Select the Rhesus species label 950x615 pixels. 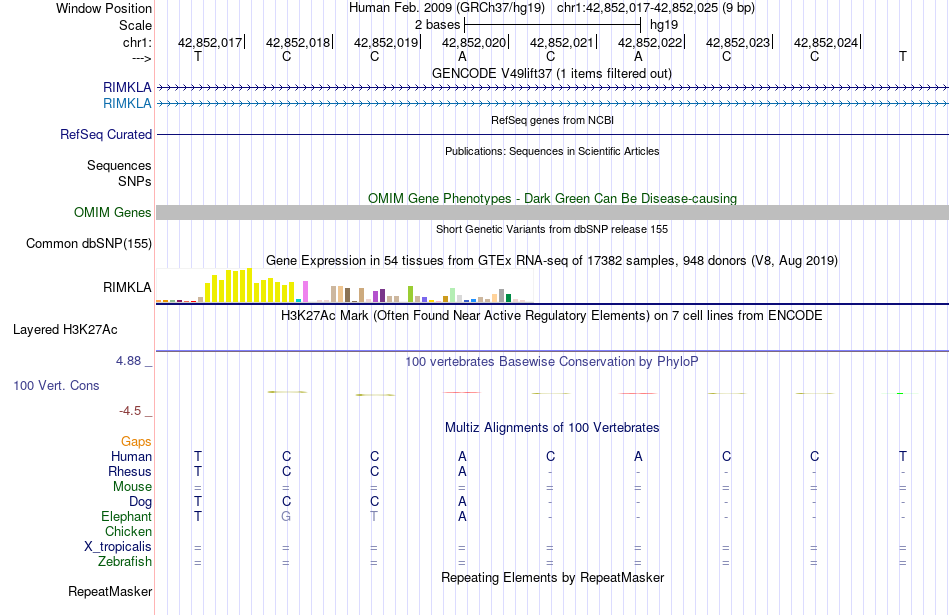tap(130, 471)
